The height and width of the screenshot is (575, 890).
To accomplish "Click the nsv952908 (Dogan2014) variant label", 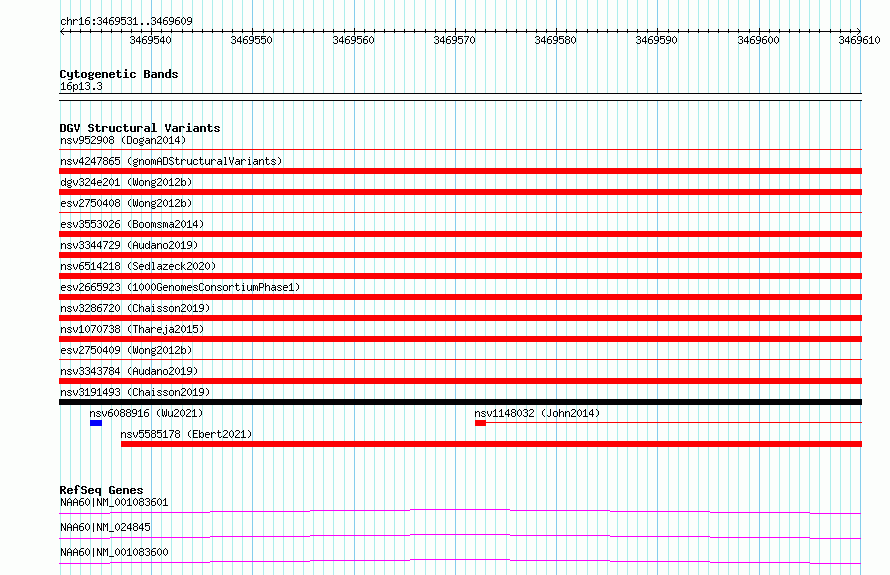I will tap(123, 140).
